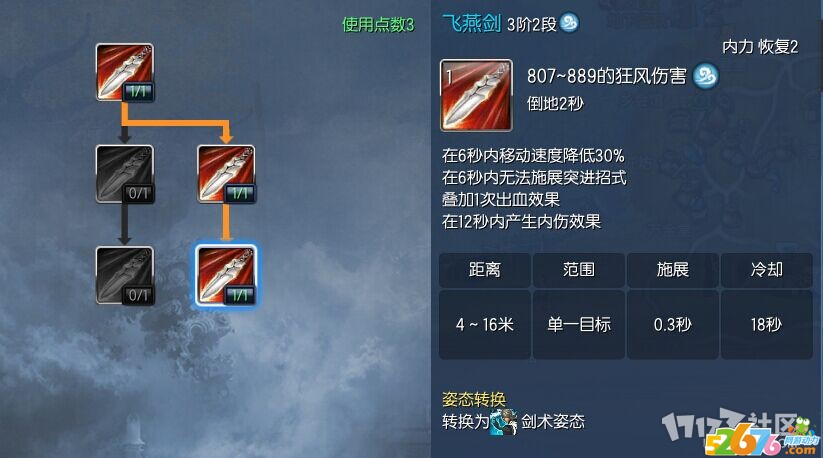This screenshot has width=823, height=458.
Task: Click the 剑术姿态 stance icon
Action: coord(503,422)
